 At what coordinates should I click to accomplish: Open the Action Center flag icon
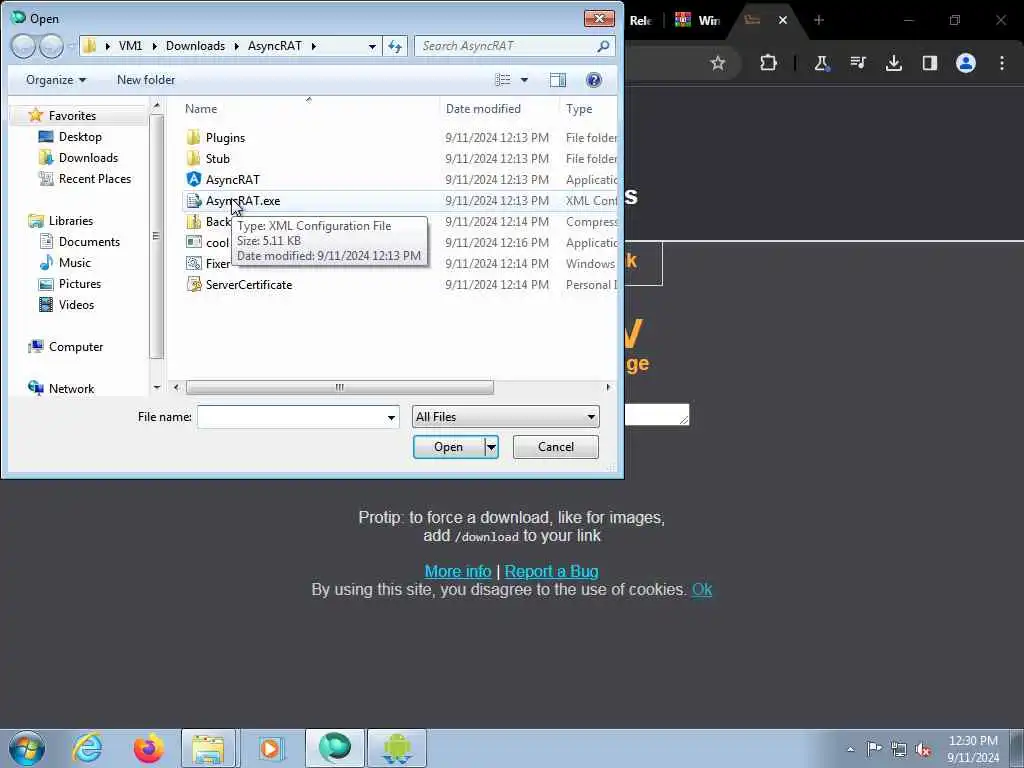click(x=874, y=749)
